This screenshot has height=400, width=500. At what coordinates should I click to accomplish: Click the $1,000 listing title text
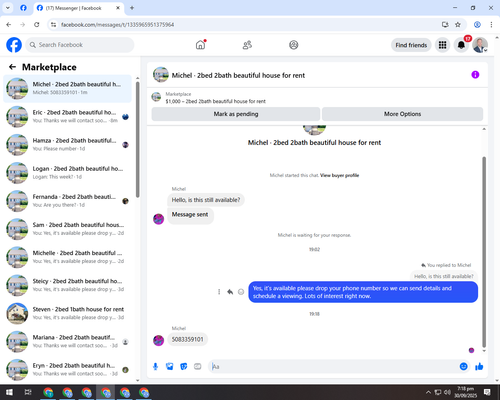point(216,101)
